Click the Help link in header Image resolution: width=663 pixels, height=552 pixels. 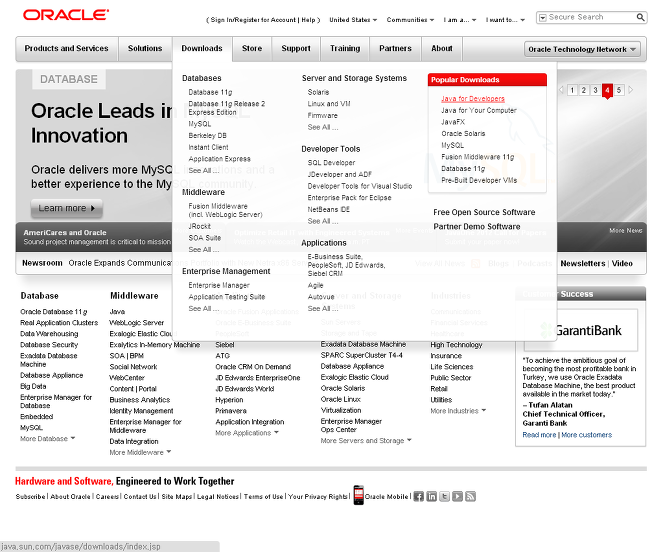coord(308,20)
